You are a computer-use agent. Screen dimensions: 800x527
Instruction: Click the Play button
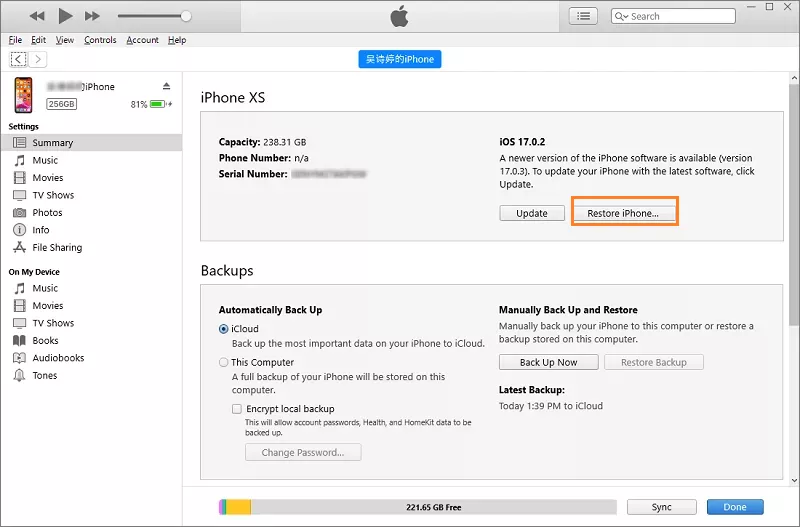click(65, 16)
